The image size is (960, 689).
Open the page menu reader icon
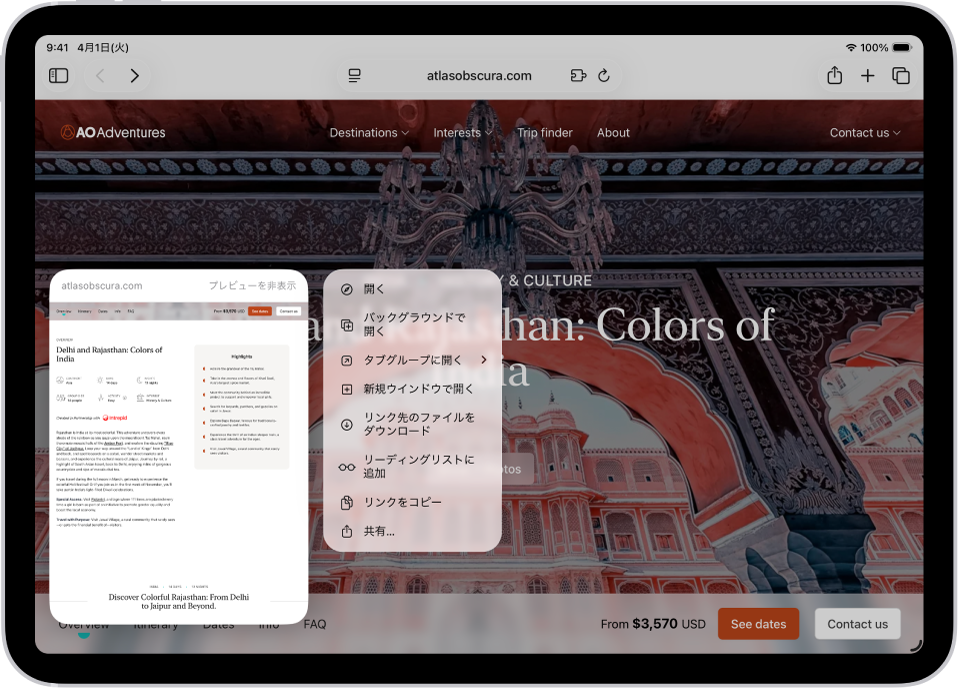pyautogui.click(x=354, y=75)
